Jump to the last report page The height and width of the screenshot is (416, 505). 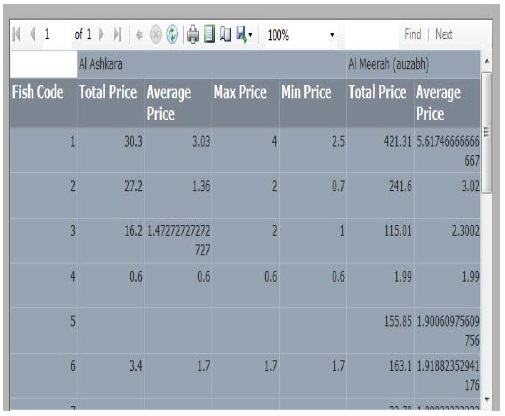point(117,34)
